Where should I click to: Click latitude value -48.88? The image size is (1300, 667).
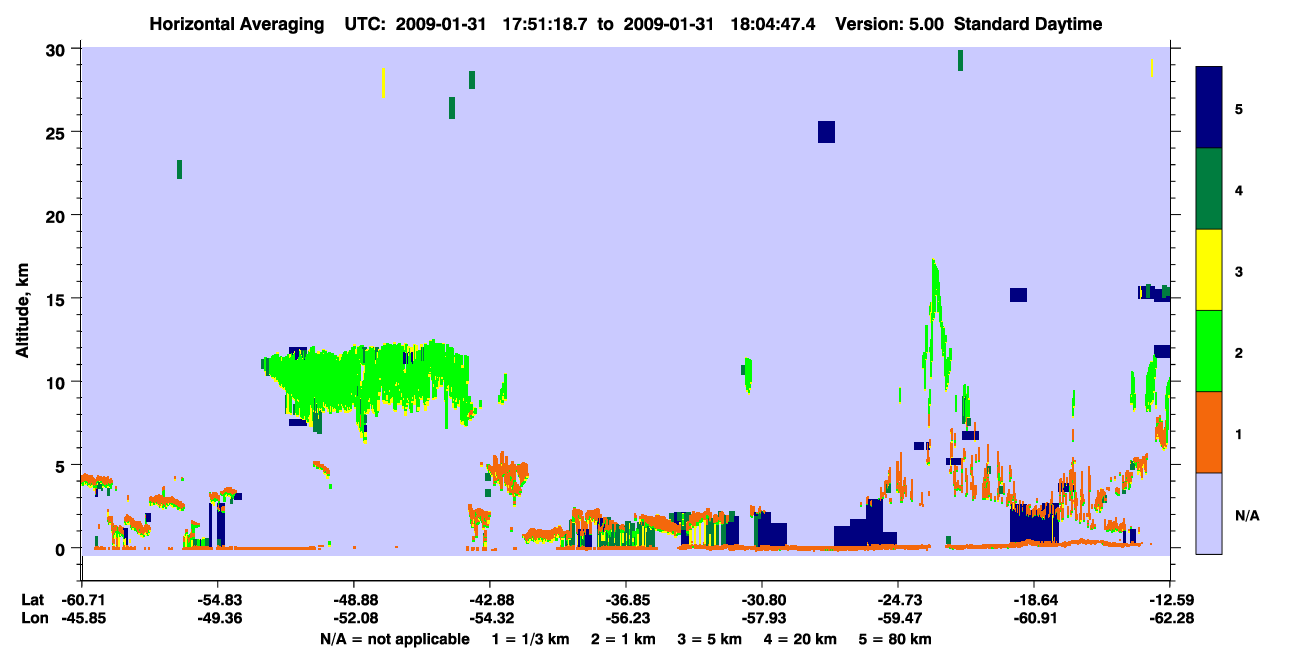click(x=354, y=599)
